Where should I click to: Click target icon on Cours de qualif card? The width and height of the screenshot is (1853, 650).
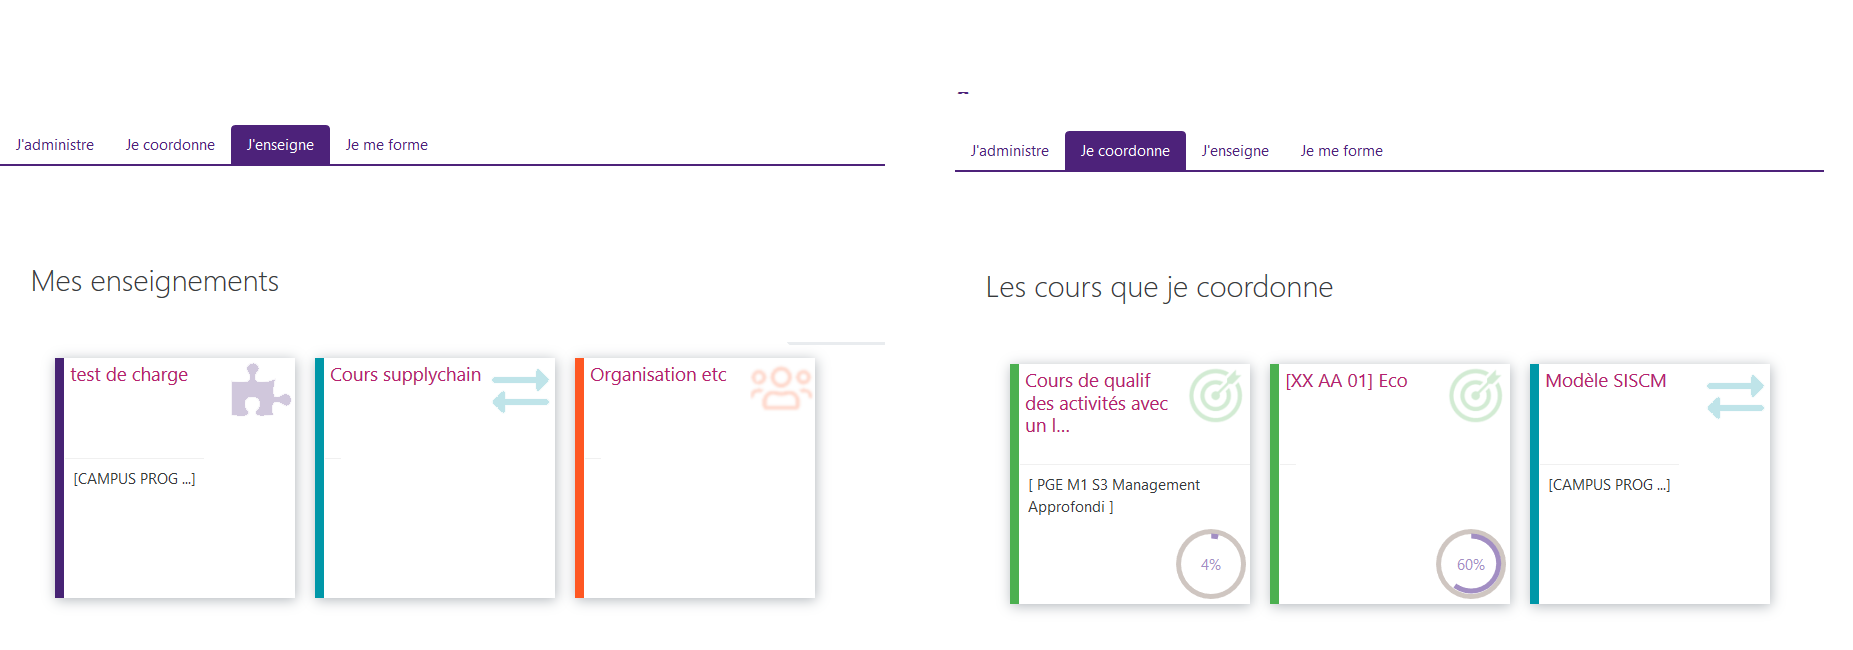(1215, 396)
